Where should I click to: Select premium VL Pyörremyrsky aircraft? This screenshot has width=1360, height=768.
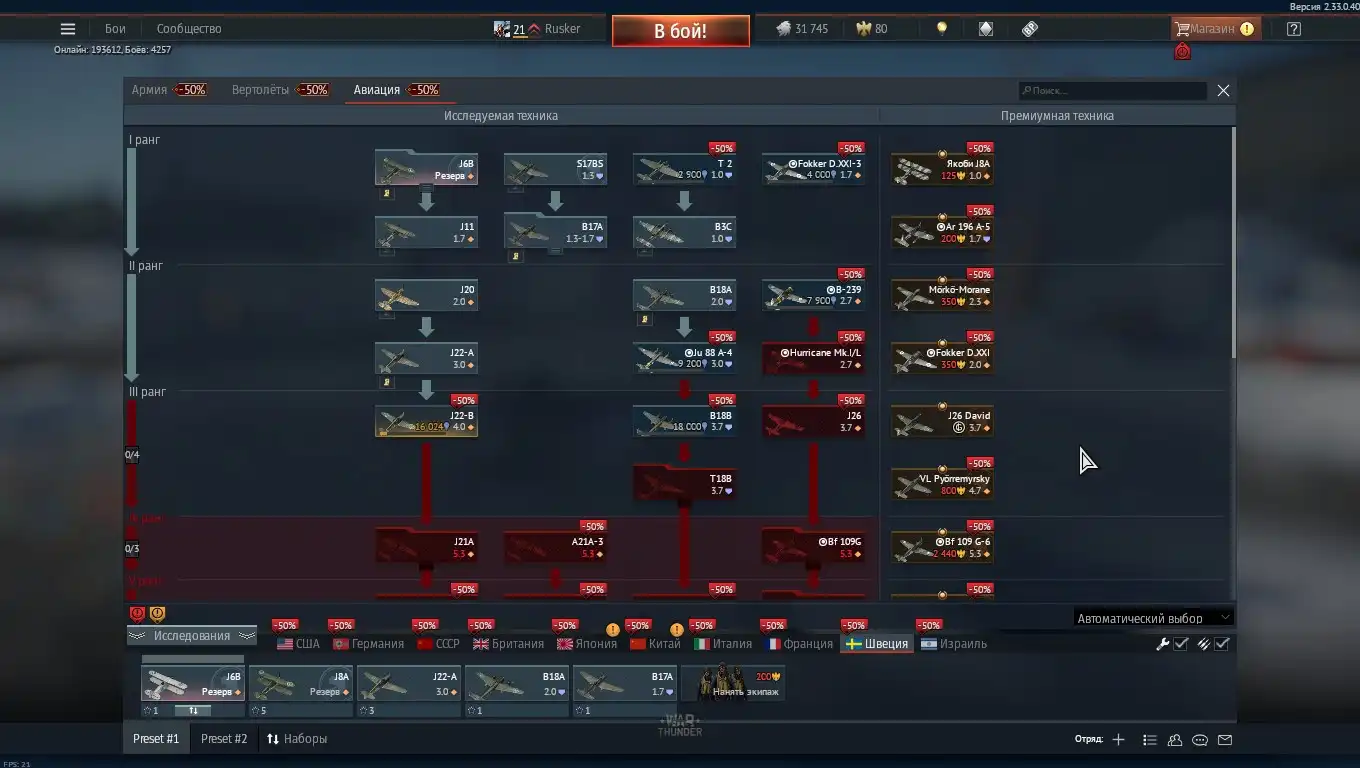(x=942, y=485)
